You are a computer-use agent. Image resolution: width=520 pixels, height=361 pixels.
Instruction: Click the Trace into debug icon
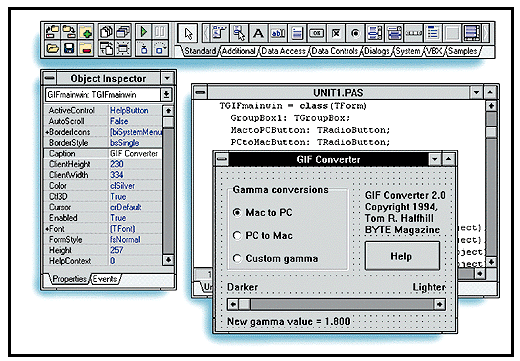click(x=144, y=48)
